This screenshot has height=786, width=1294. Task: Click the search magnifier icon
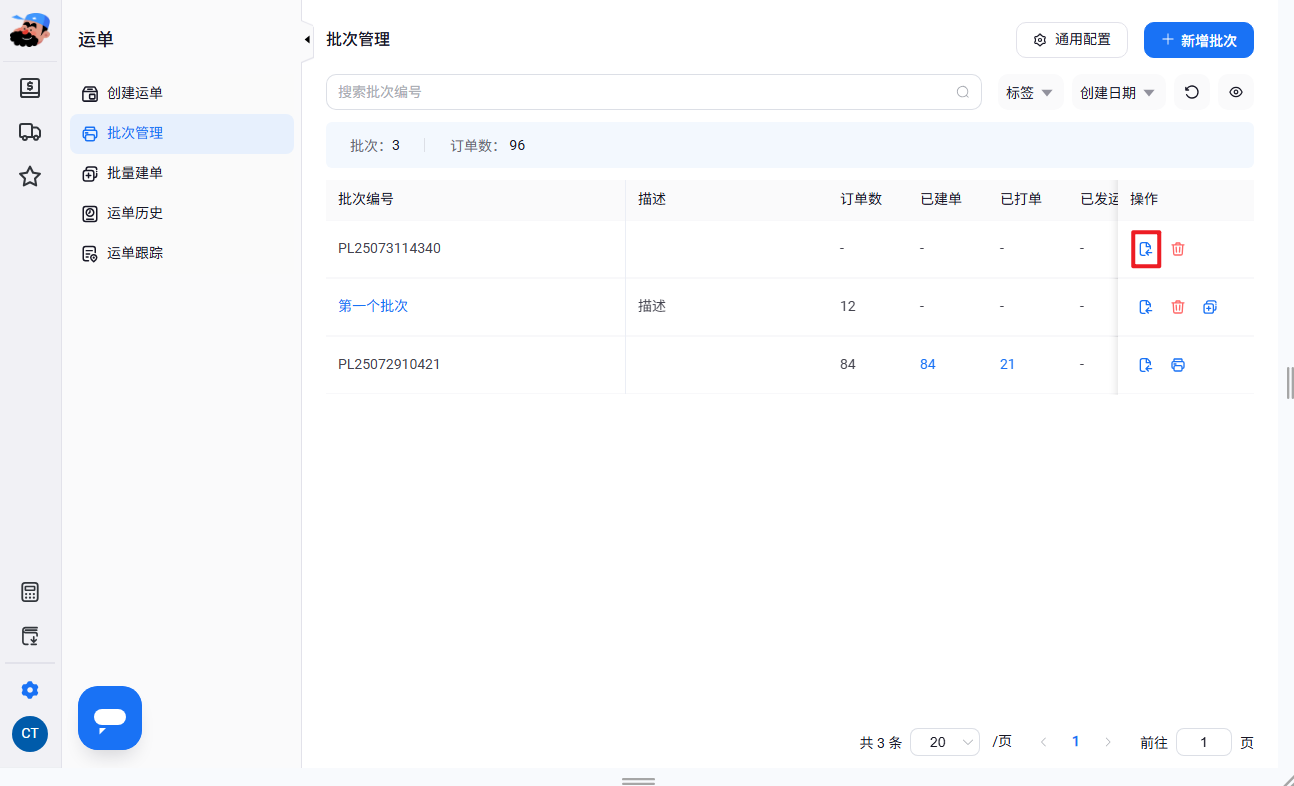coord(963,92)
